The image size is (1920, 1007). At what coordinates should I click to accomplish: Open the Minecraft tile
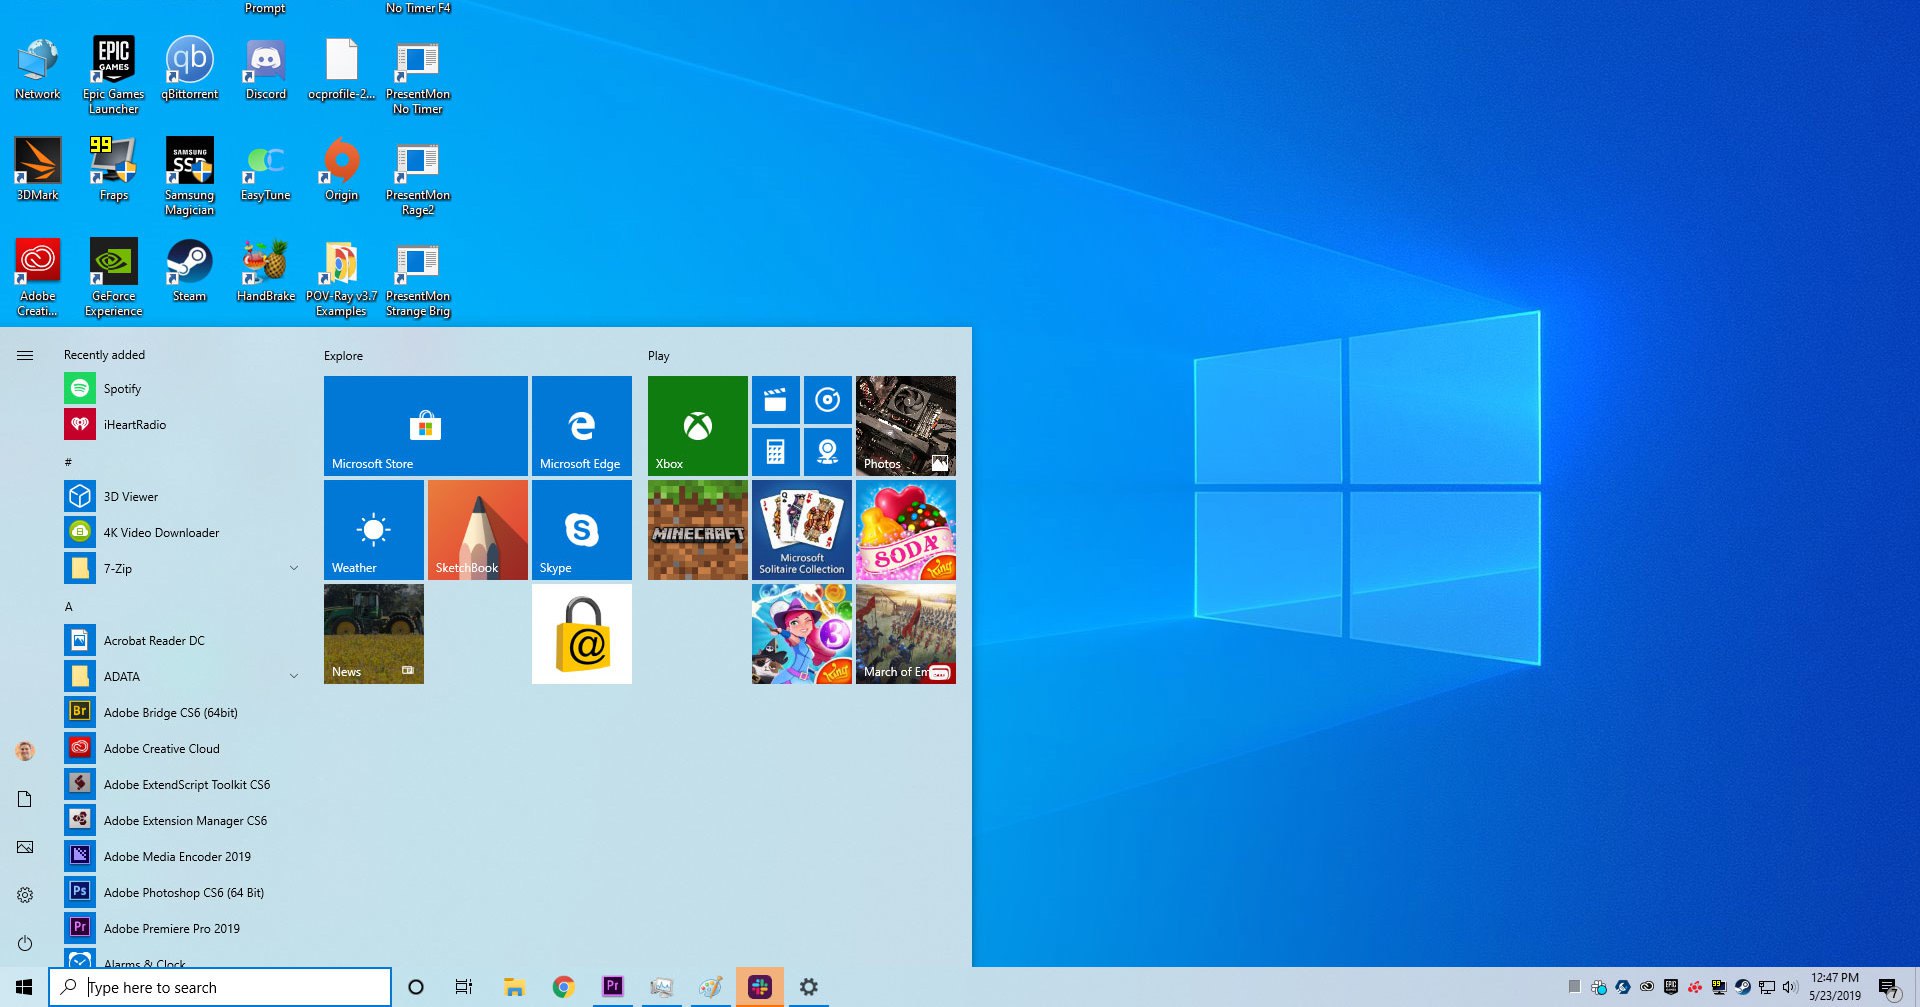click(697, 530)
